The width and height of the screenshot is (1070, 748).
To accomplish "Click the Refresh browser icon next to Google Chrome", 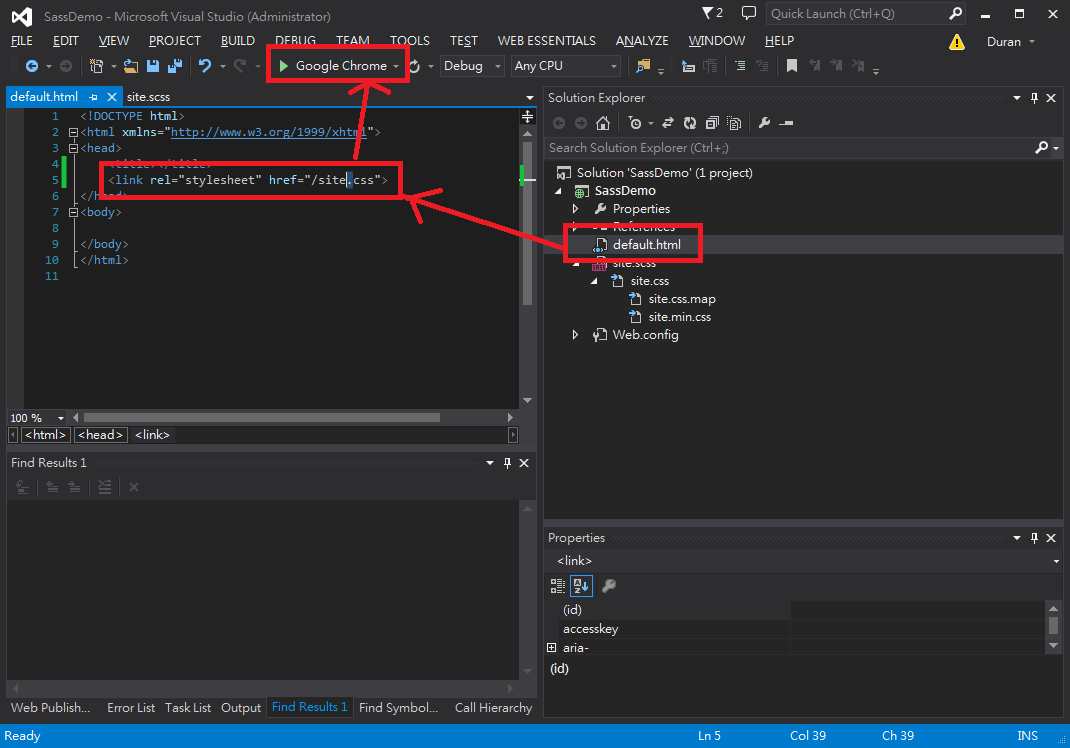I will click(415, 66).
